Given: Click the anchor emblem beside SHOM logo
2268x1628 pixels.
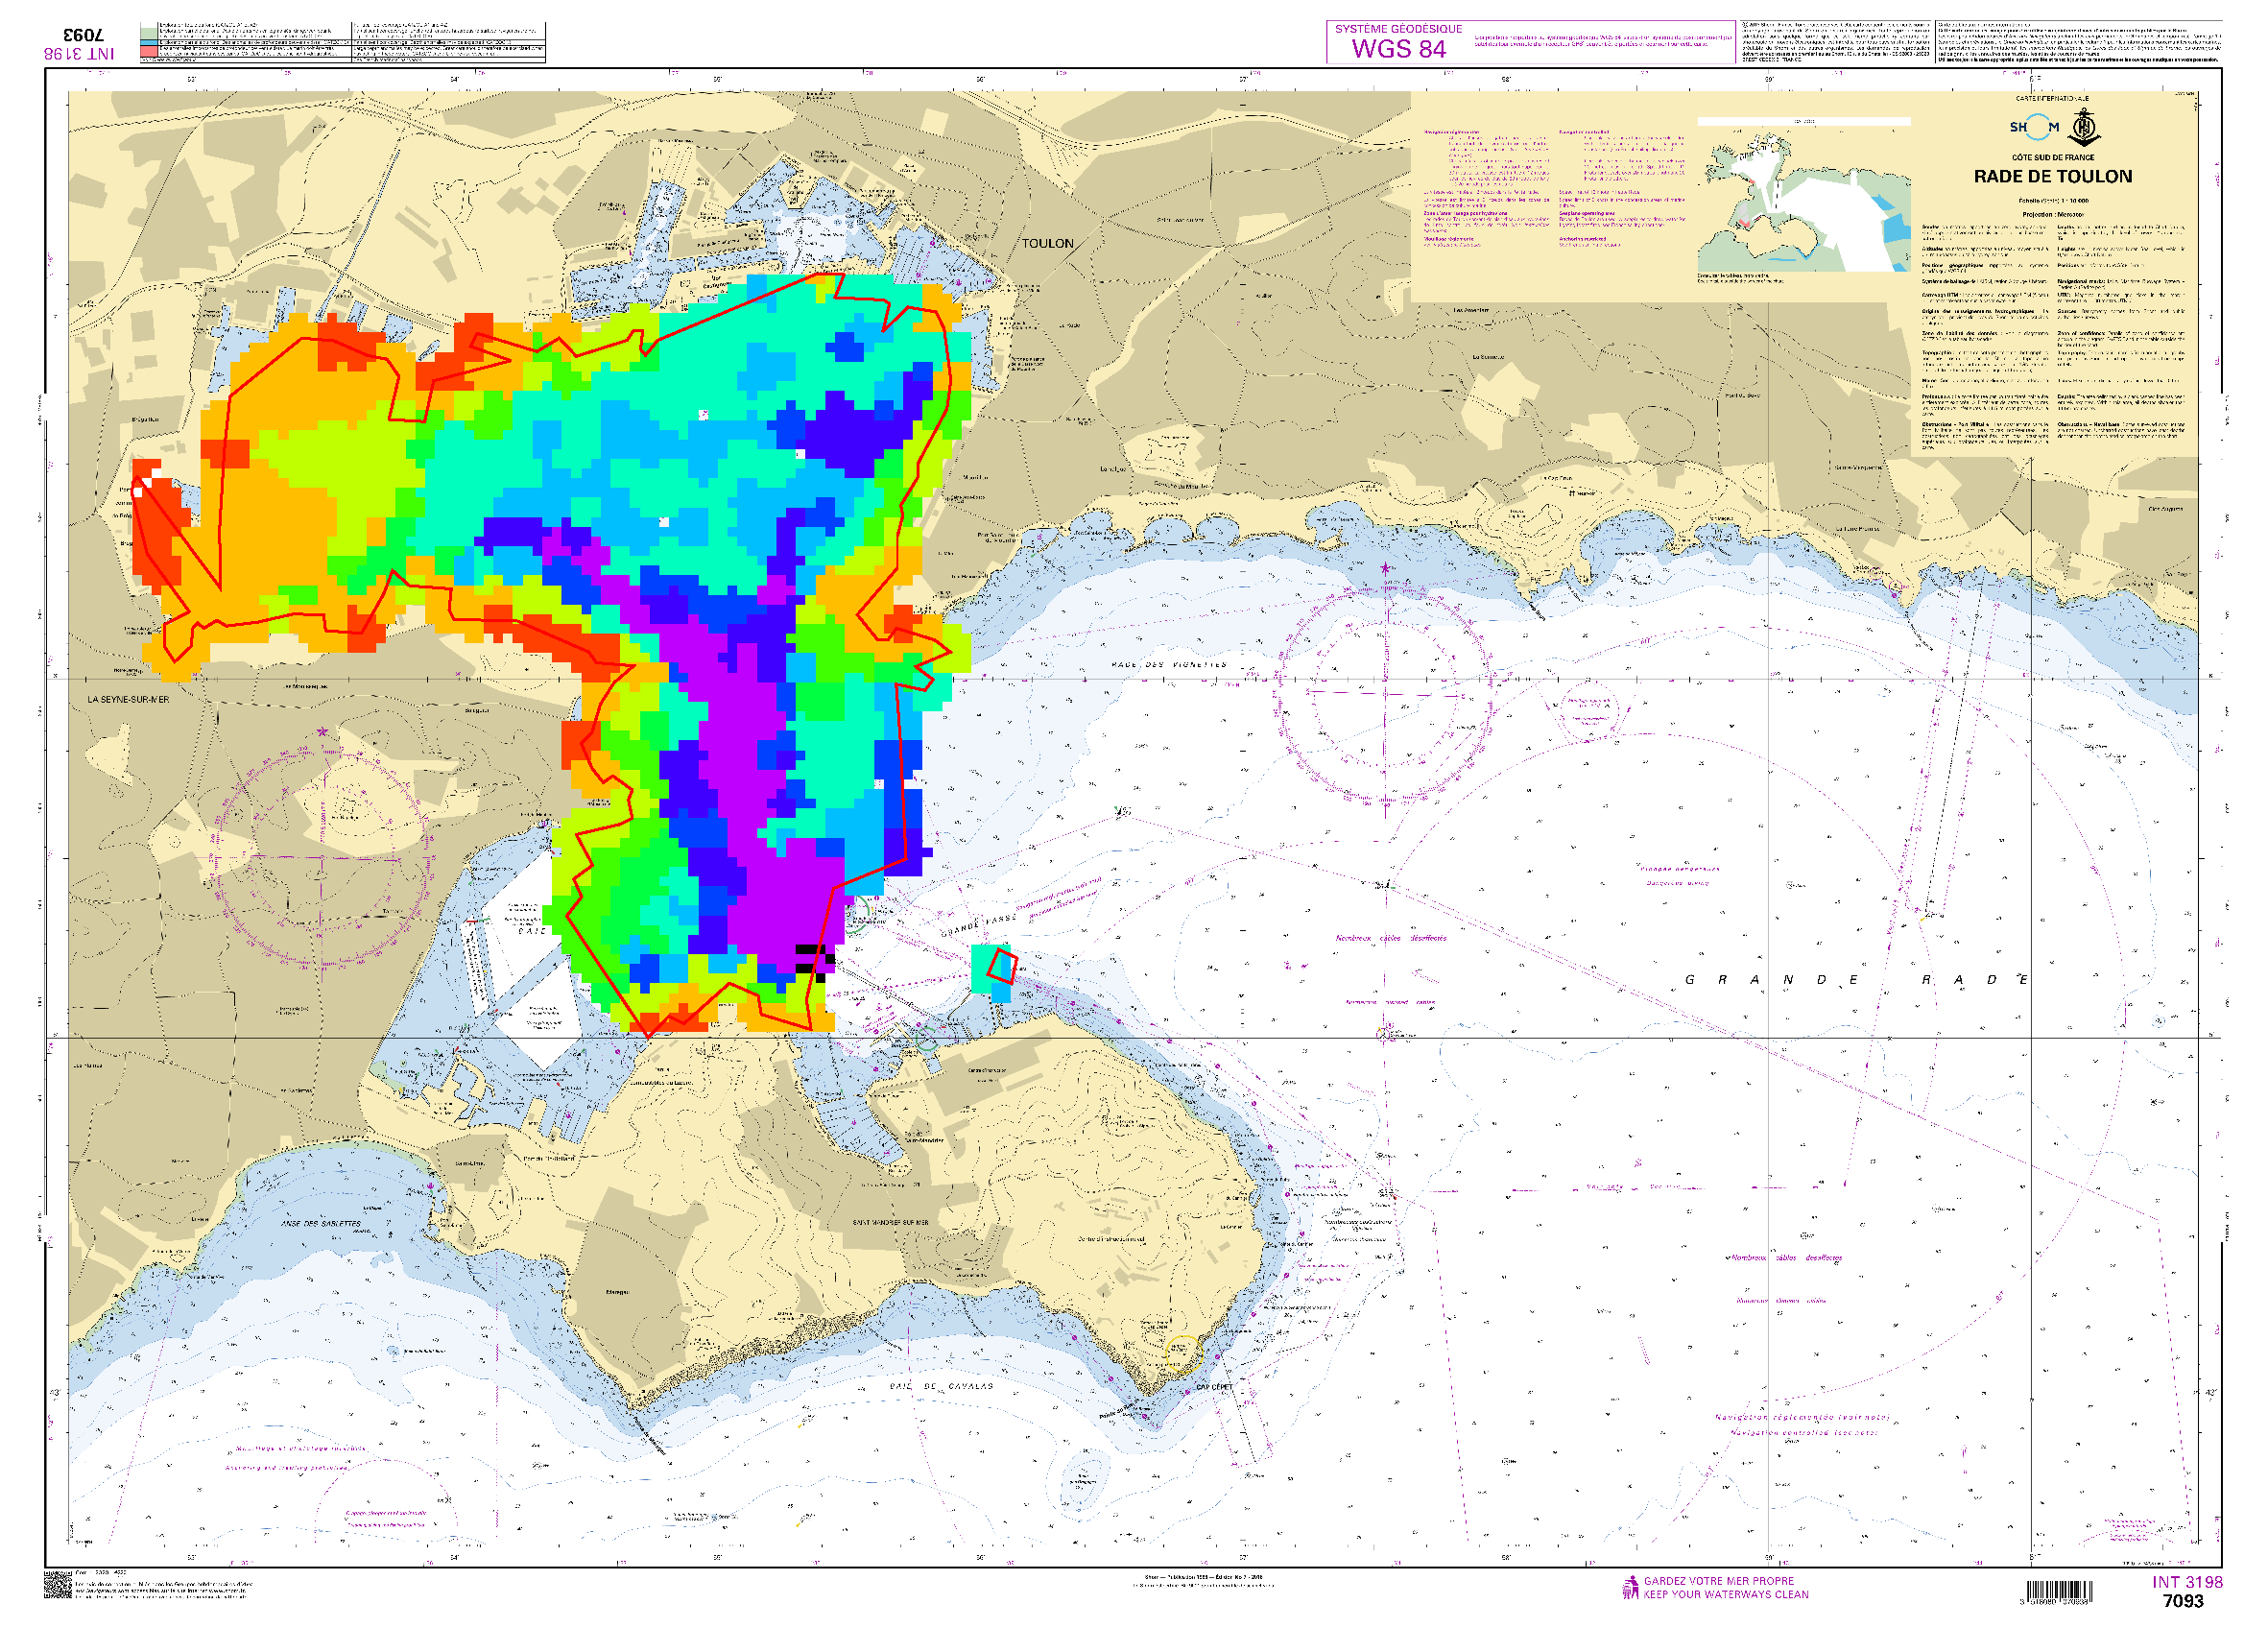Looking at the screenshot, I should click(2084, 128).
